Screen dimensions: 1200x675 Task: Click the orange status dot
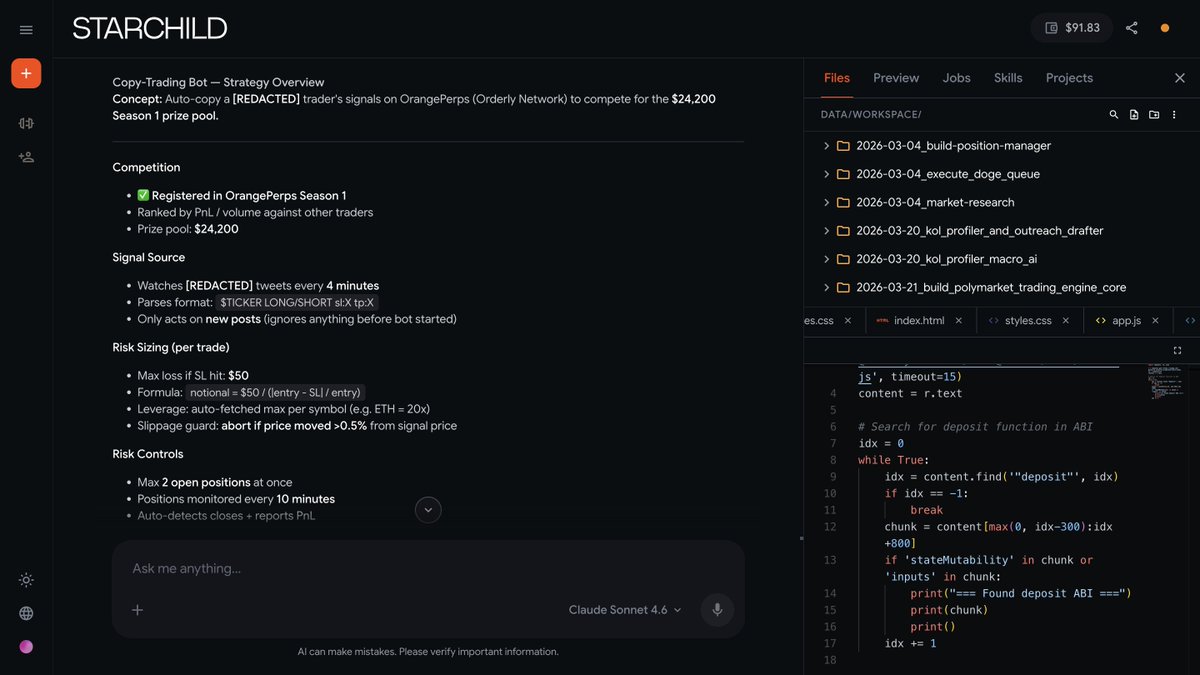click(1165, 28)
